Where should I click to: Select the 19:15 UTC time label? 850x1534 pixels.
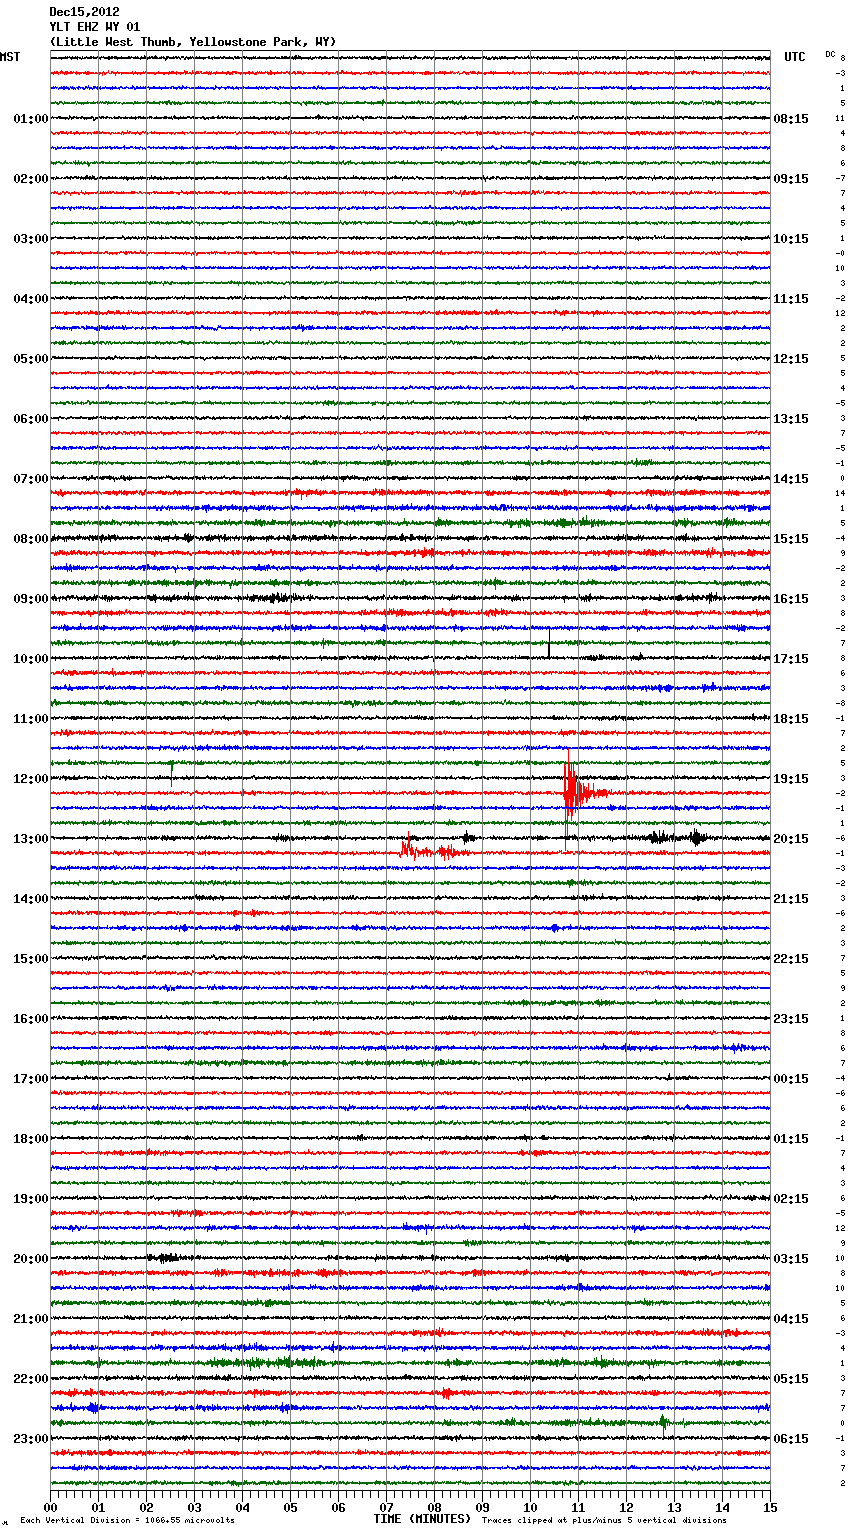(791, 779)
